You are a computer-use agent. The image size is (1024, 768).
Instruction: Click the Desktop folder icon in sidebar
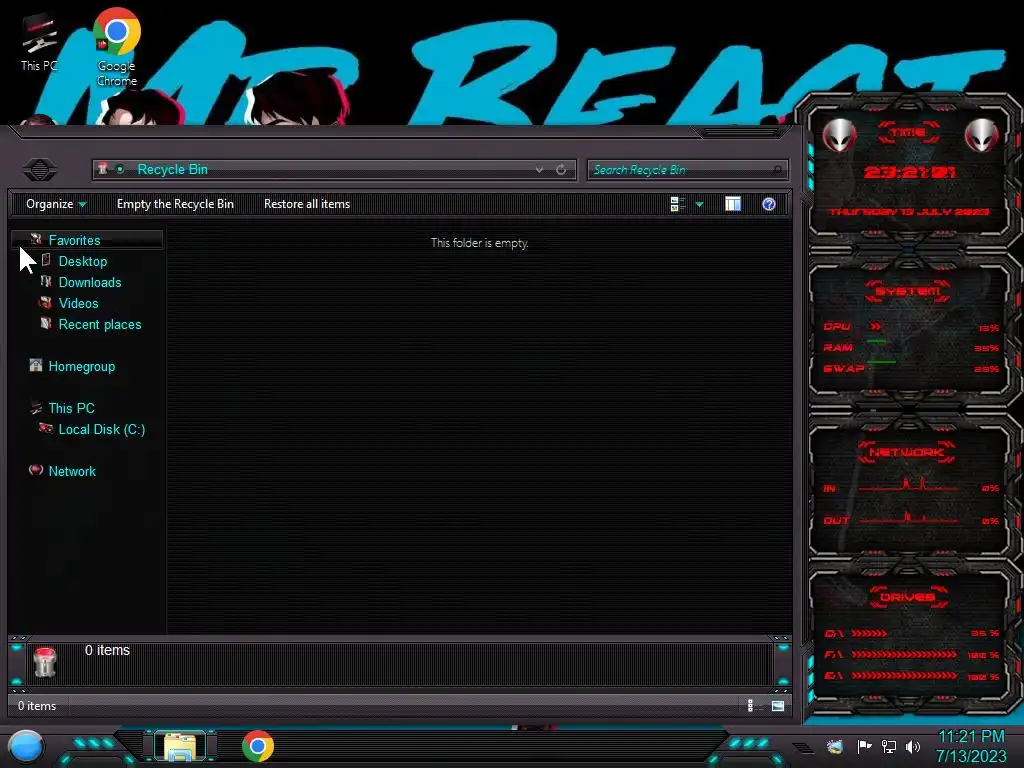[46, 261]
